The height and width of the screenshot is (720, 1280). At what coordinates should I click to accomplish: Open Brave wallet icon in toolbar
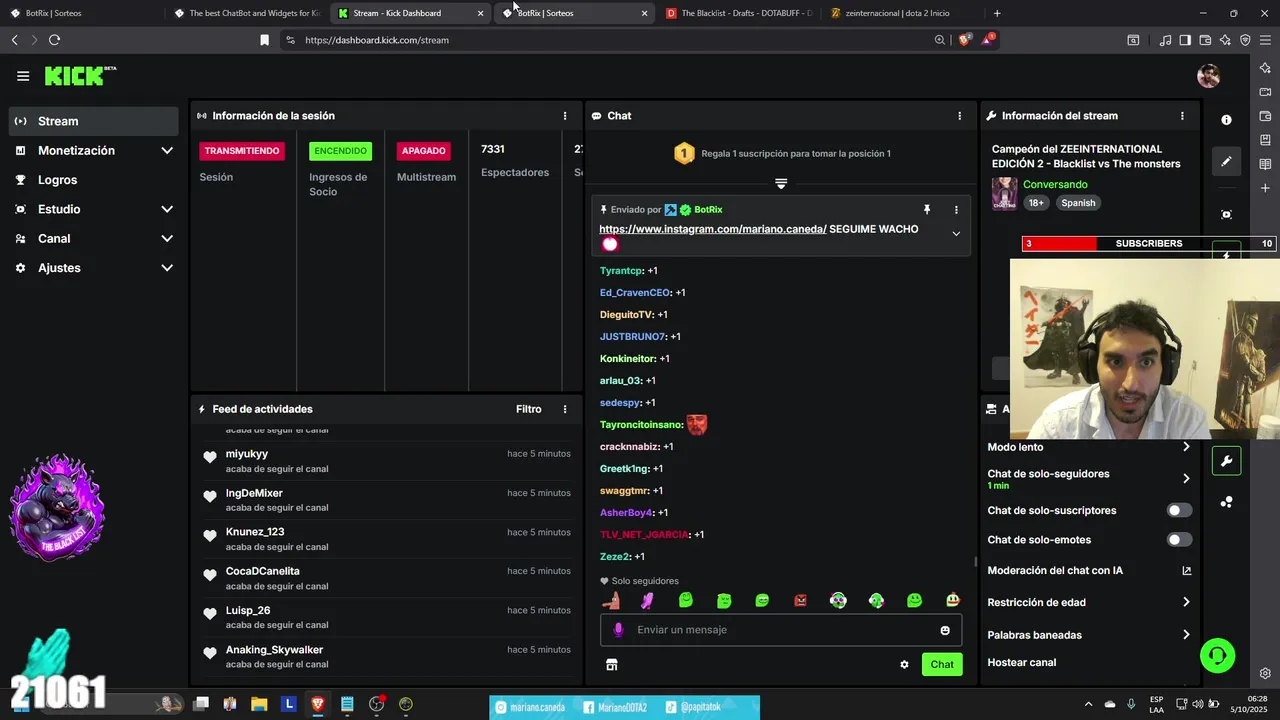[x=1205, y=40]
